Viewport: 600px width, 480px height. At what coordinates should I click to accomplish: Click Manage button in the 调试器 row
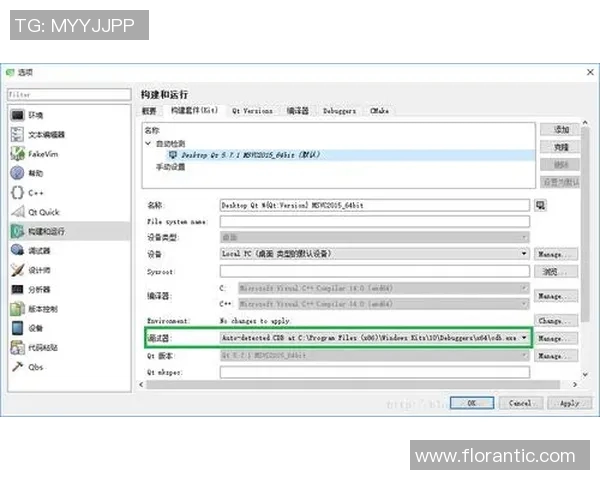(x=556, y=338)
